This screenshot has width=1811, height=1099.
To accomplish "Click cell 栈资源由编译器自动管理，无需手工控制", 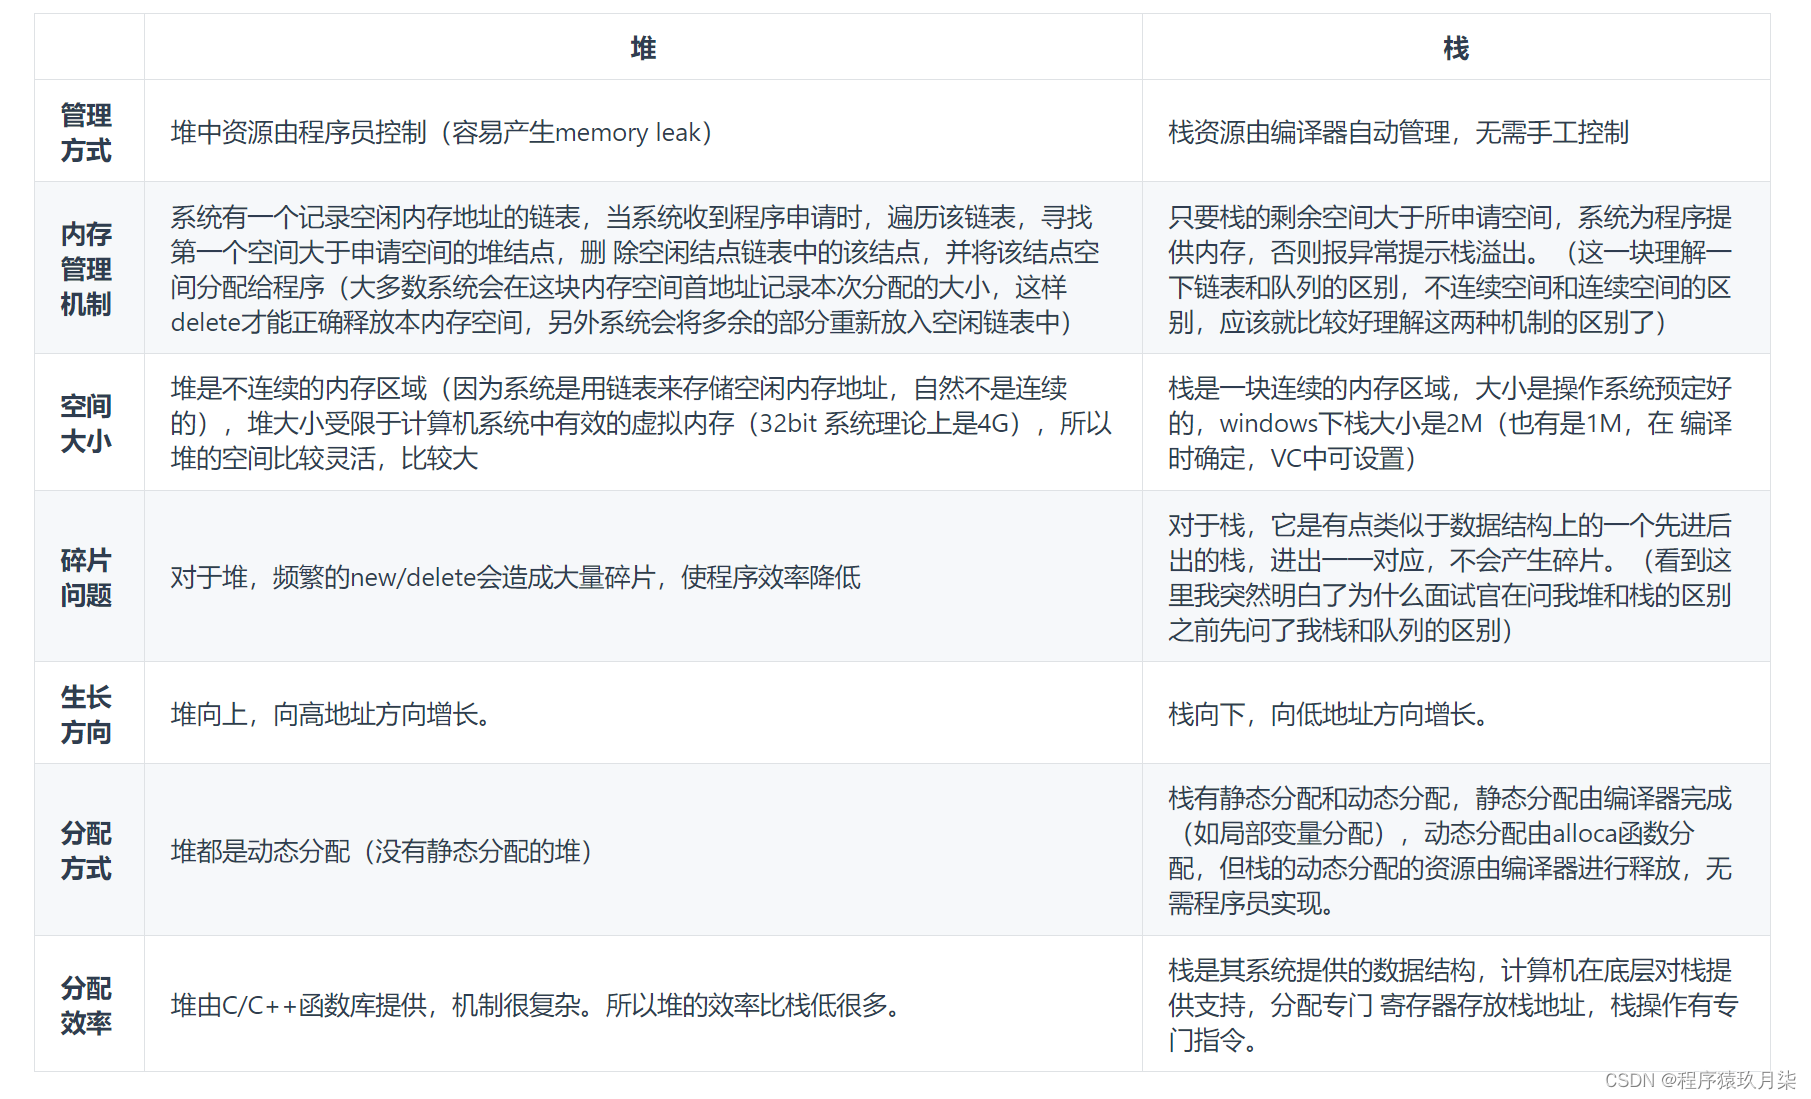I will [x=1456, y=132].
